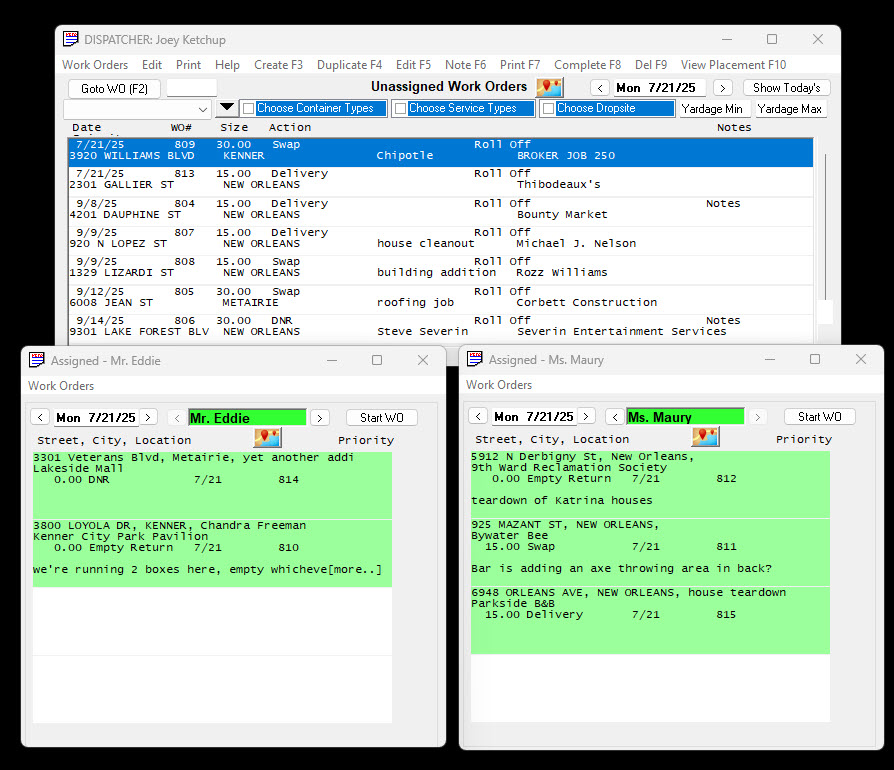This screenshot has width=894, height=770.
Task: Click Start WO in Mr. Eddie window
Action: [381, 418]
